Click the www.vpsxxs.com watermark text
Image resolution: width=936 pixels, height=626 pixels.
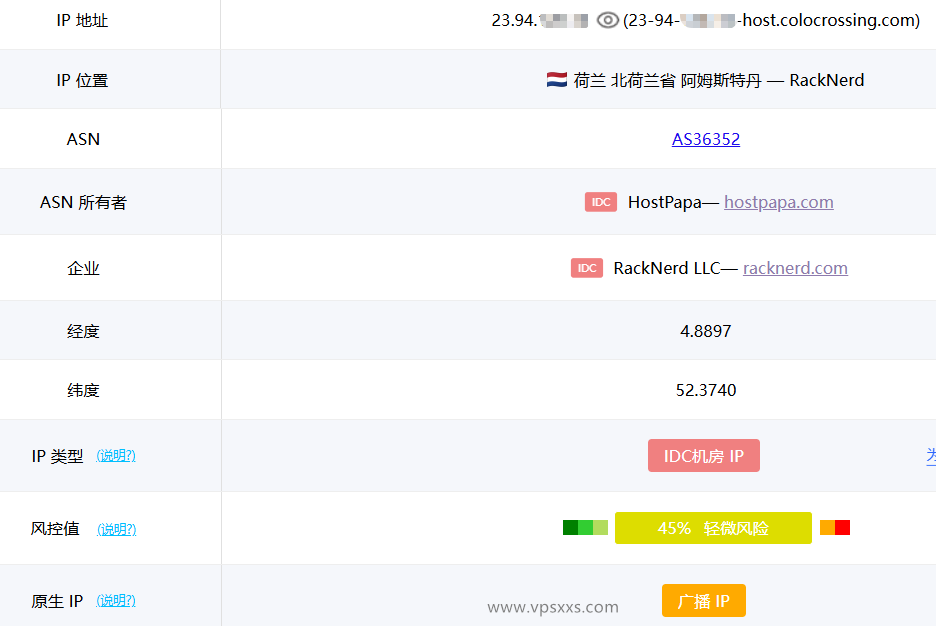pos(553,606)
